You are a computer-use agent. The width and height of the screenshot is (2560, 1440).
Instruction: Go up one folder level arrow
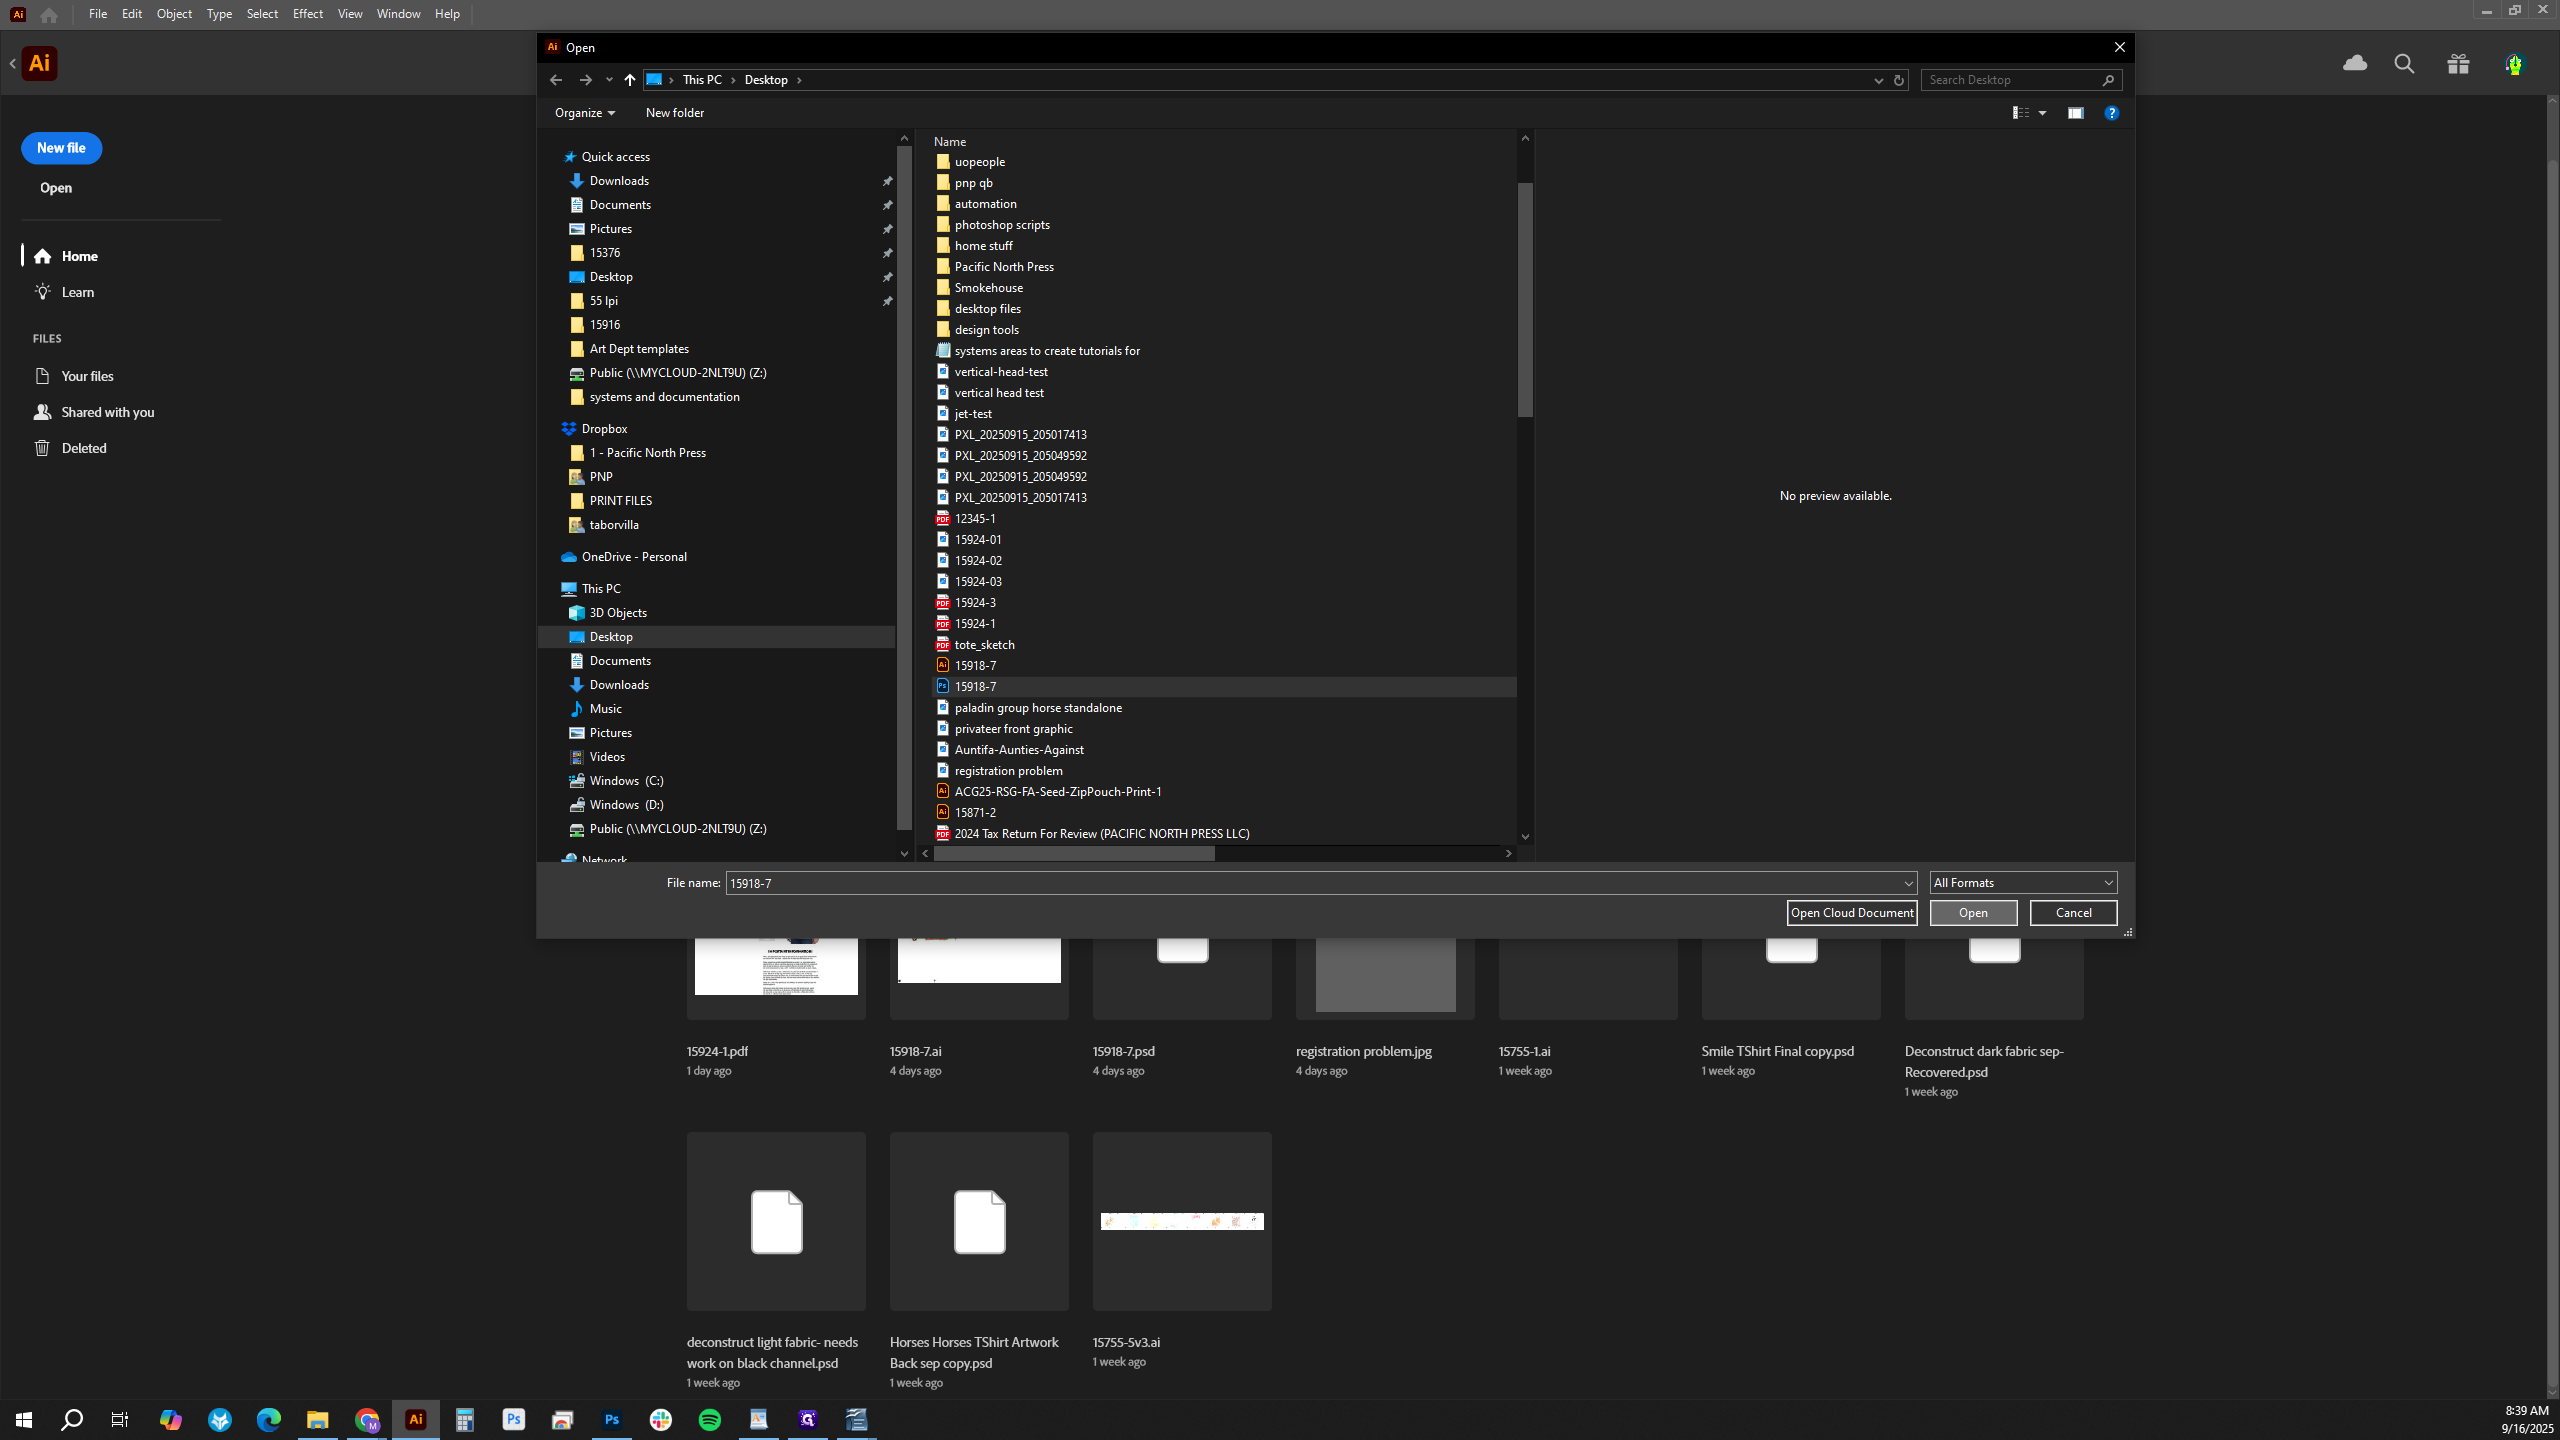point(629,80)
